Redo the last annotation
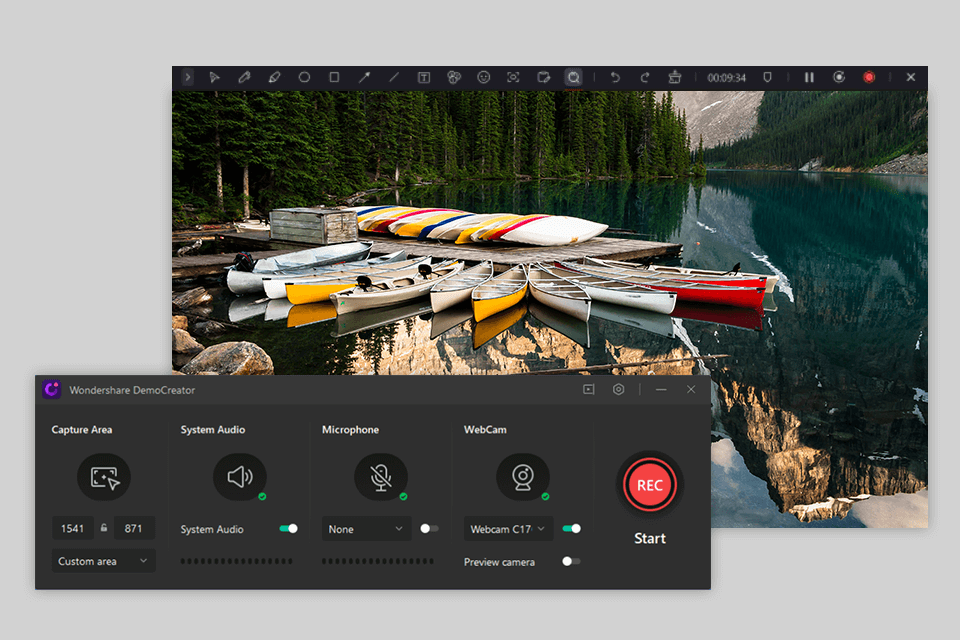This screenshot has height=640, width=960. (645, 78)
